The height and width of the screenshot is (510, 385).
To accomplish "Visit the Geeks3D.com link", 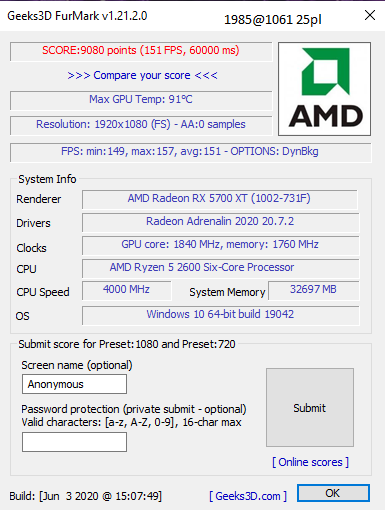I will [x=248, y=496].
